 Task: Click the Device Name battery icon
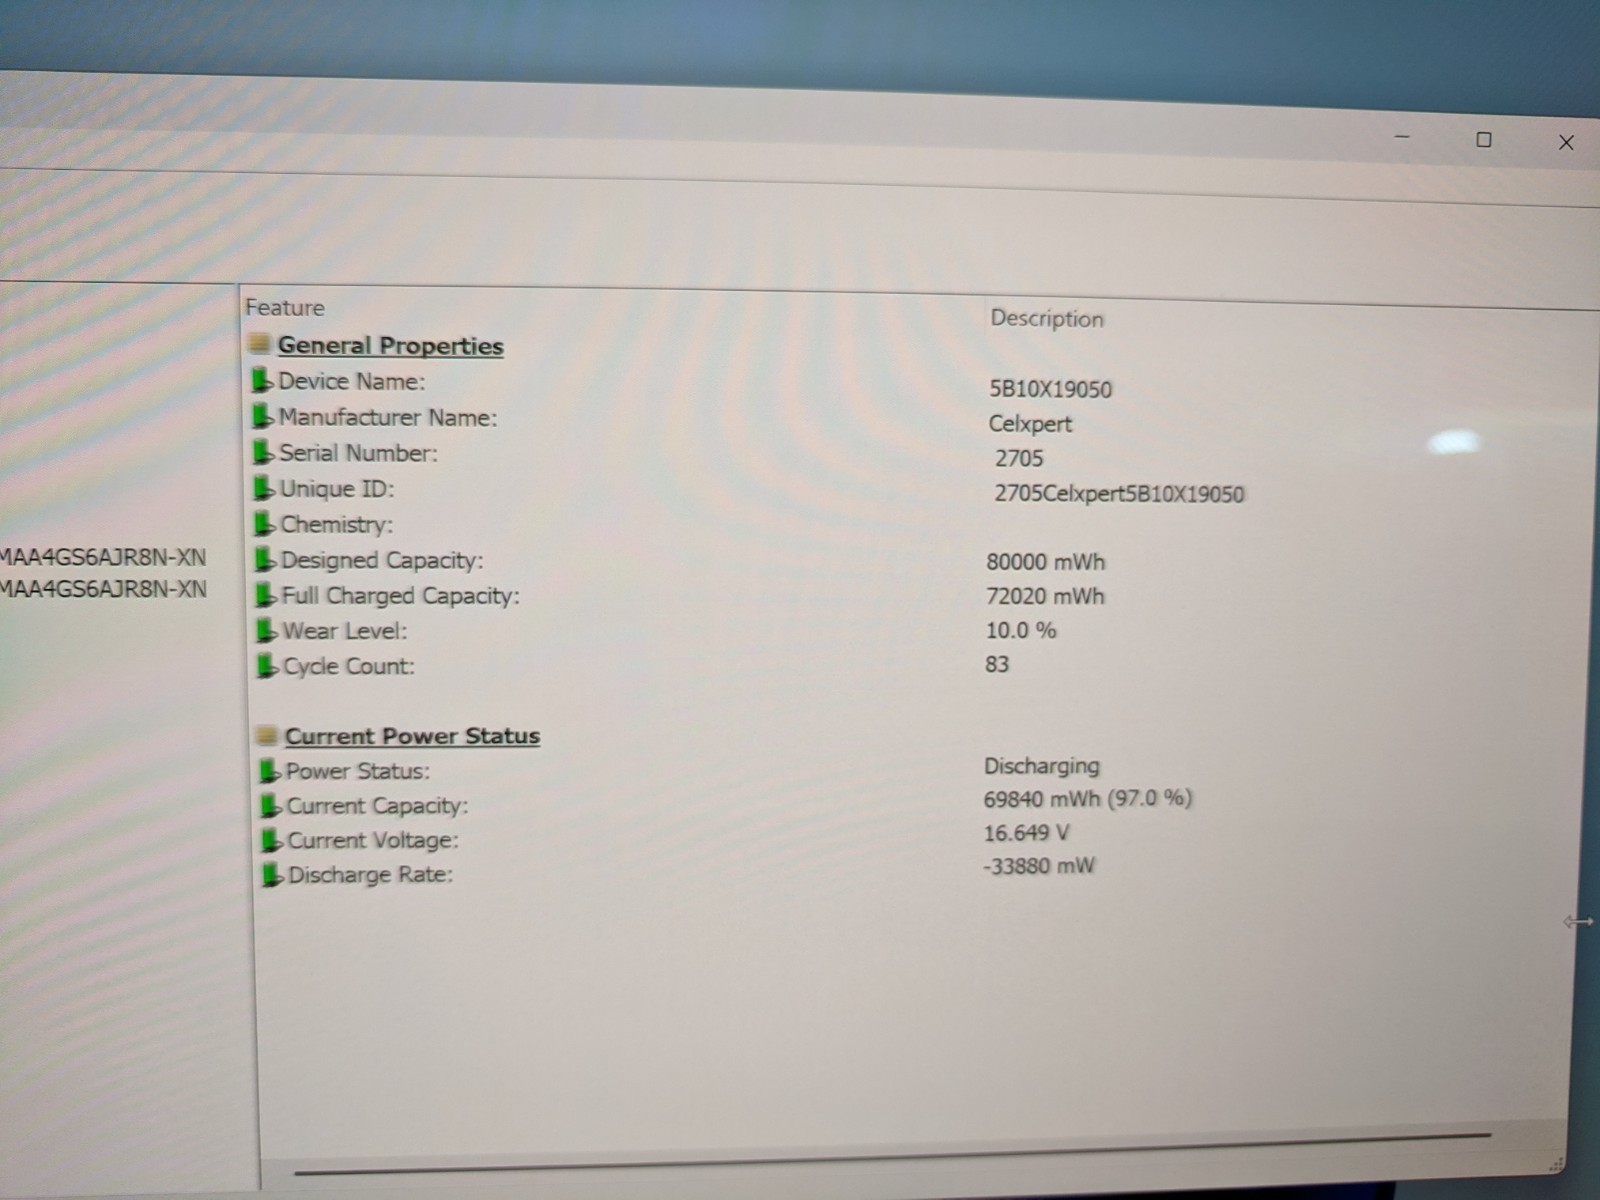262,381
